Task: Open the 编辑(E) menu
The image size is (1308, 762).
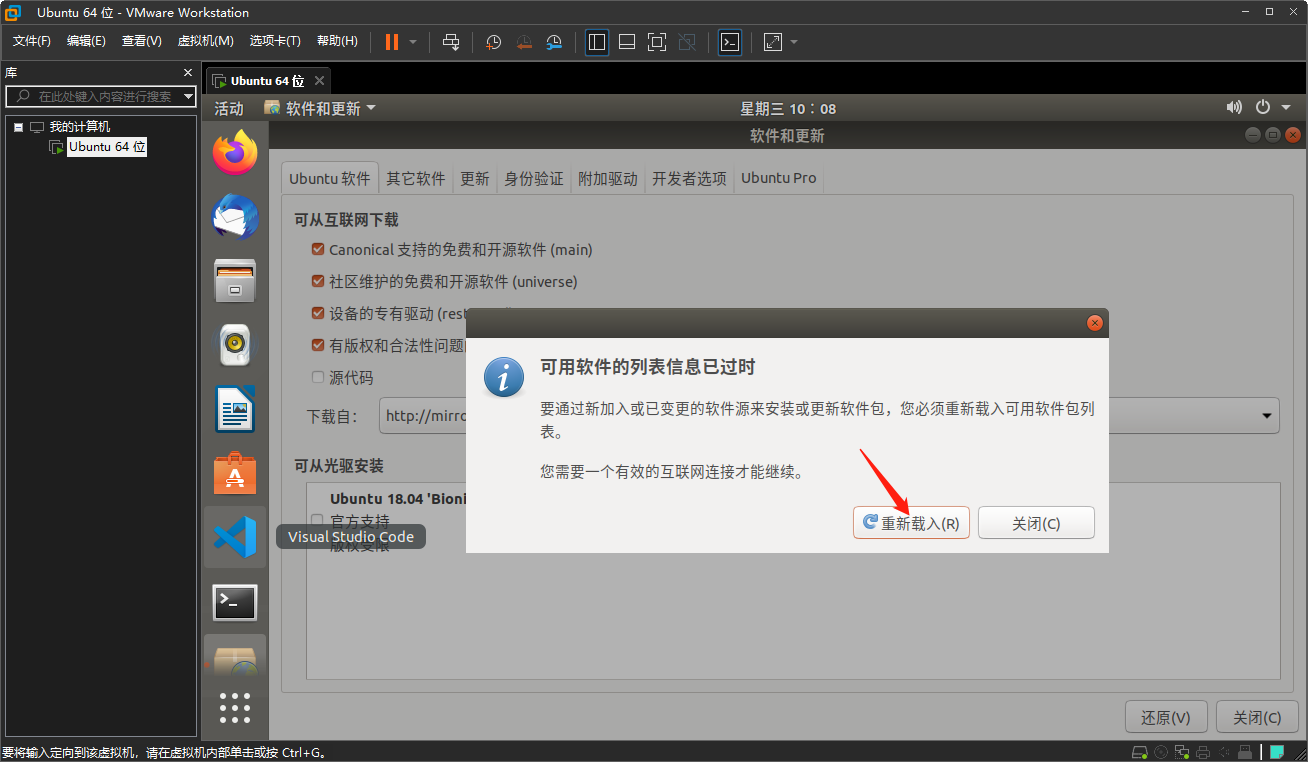Action: [x=86, y=41]
